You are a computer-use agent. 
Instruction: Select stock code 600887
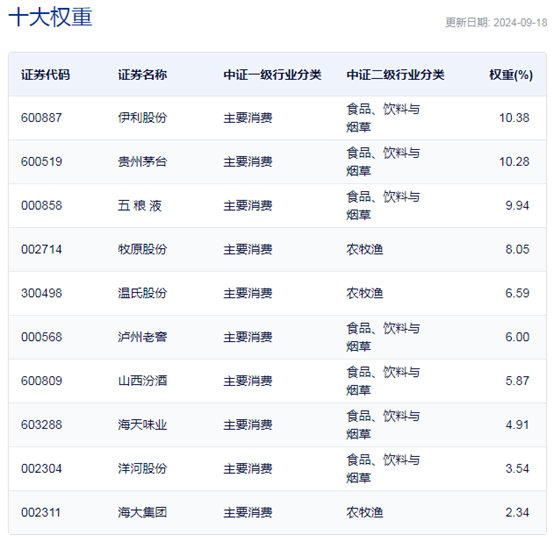point(41,118)
